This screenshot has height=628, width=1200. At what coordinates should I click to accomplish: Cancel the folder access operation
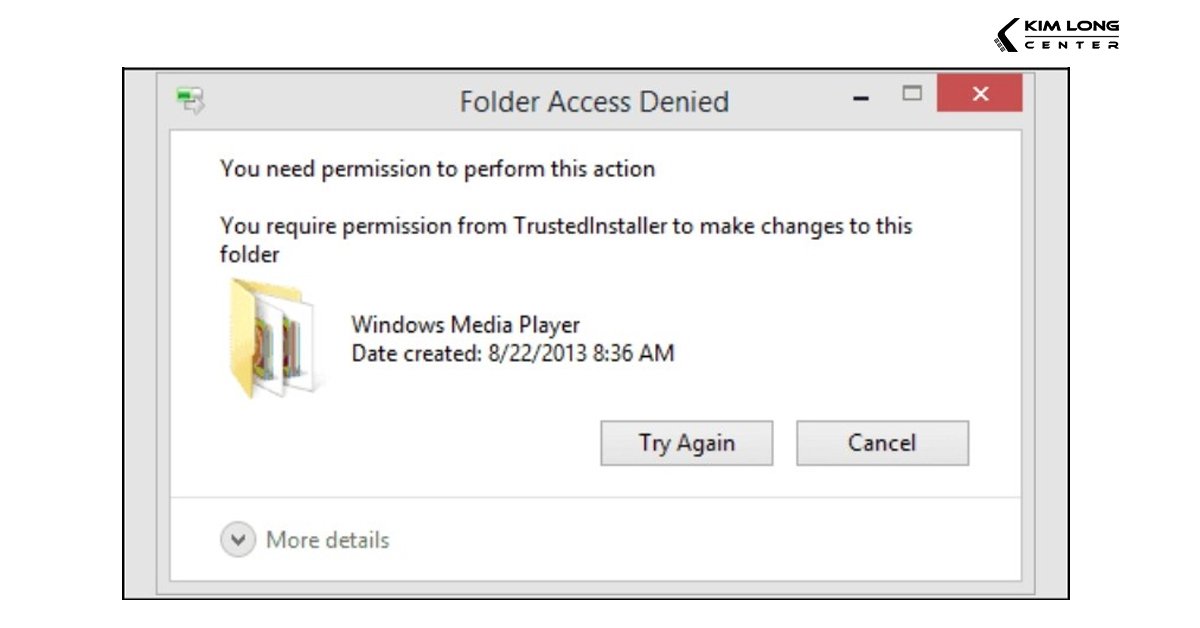click(882, 443)
